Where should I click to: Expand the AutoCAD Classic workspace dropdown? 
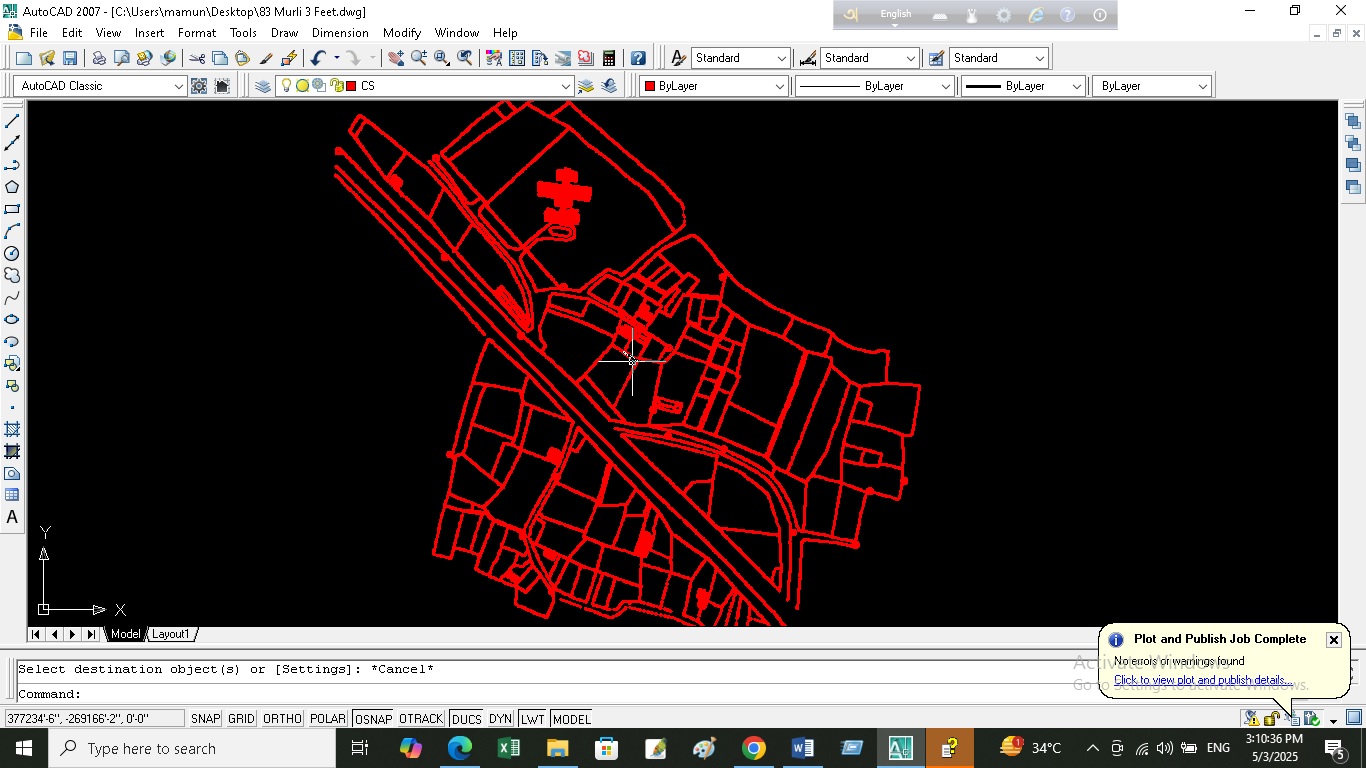click(179, 86)
